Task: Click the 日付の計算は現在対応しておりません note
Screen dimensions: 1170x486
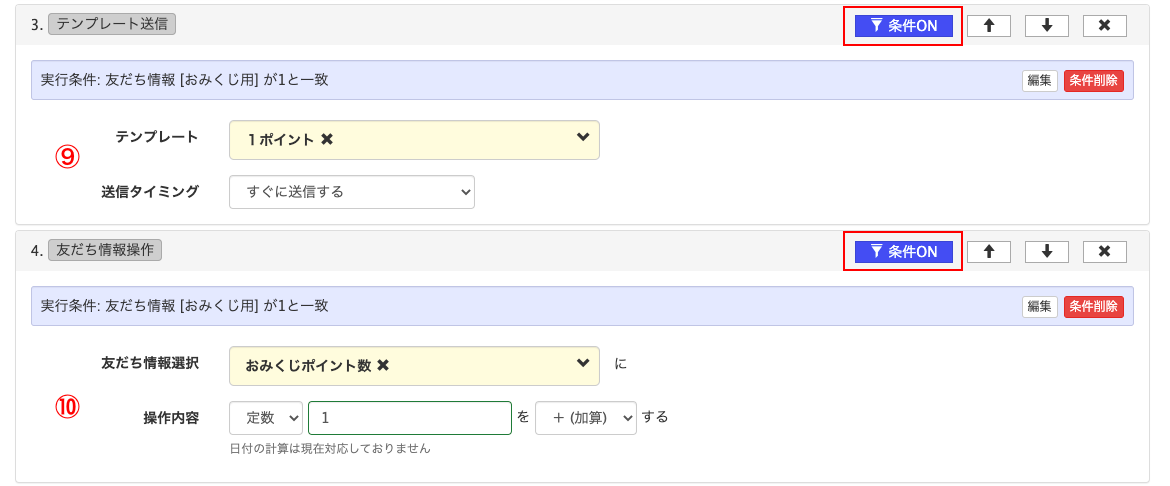Action: (330, 449)
